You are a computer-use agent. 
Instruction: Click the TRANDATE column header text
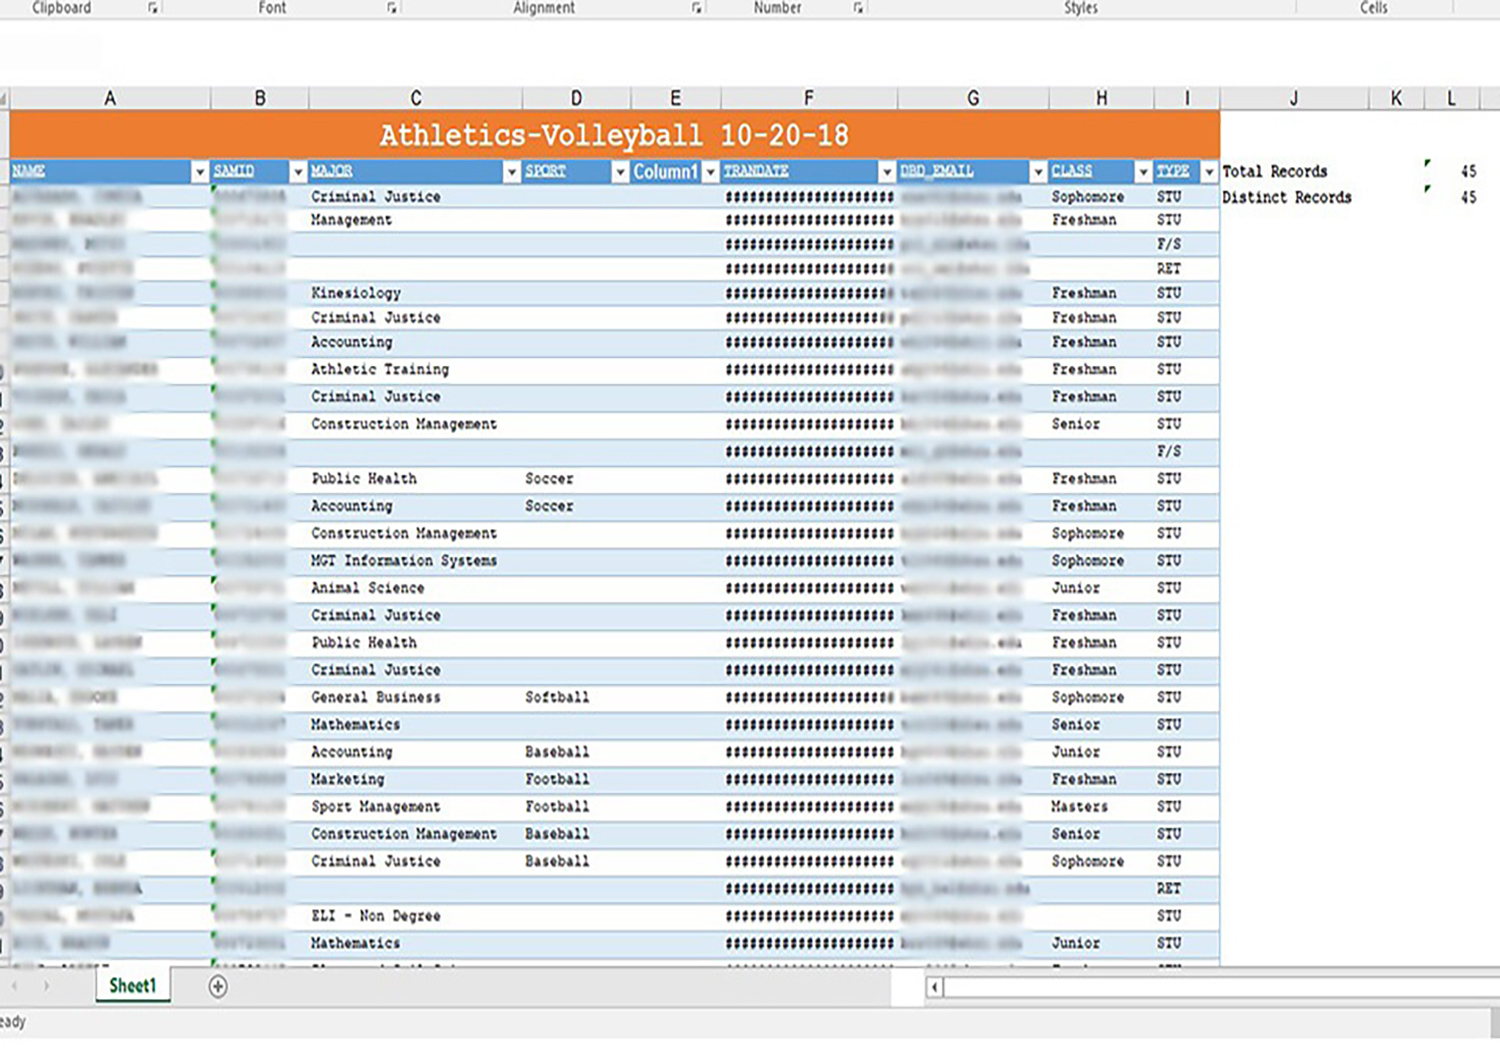[x=756, y=171]
